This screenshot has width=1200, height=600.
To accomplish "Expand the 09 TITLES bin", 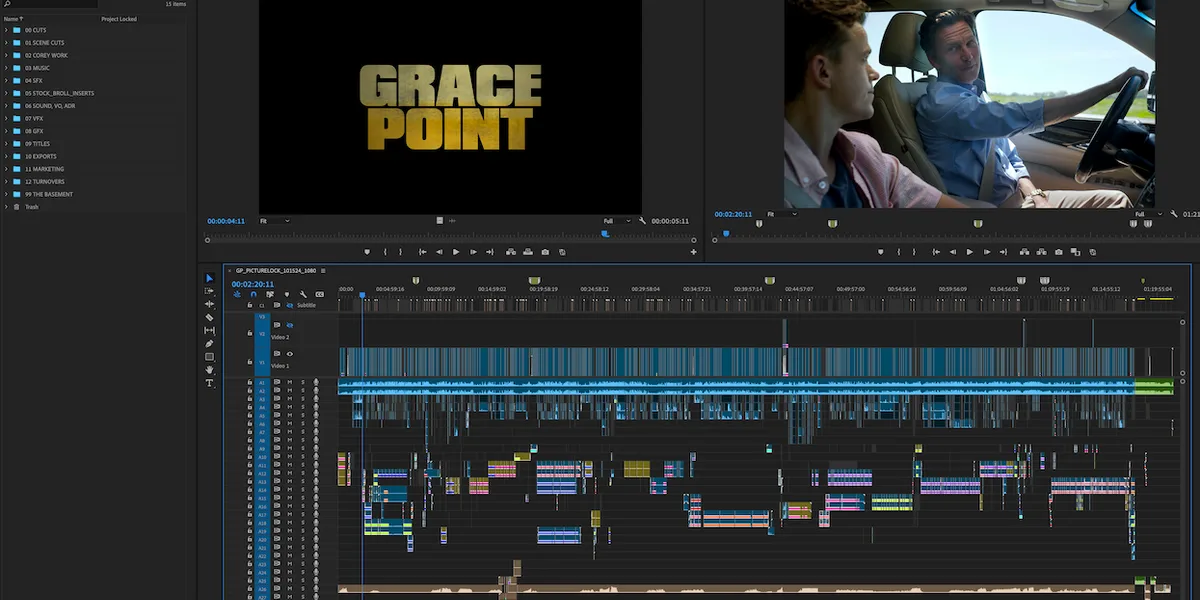I will [x=5, y=144].
